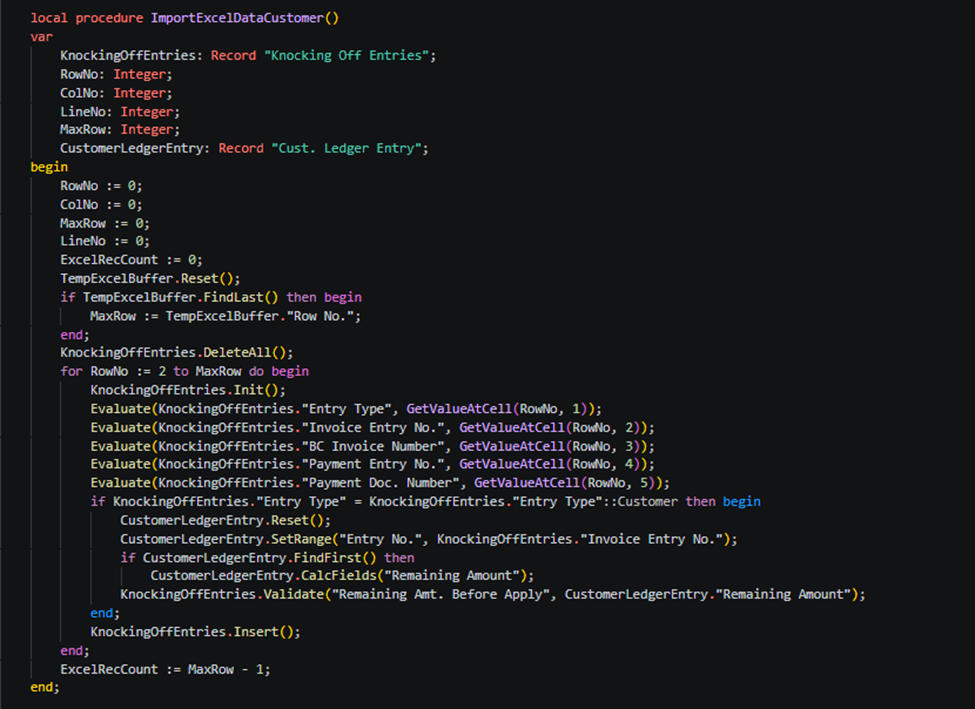
Task: Click the KnockingOffEntries.Insert() statement
Action: point(195,632)
